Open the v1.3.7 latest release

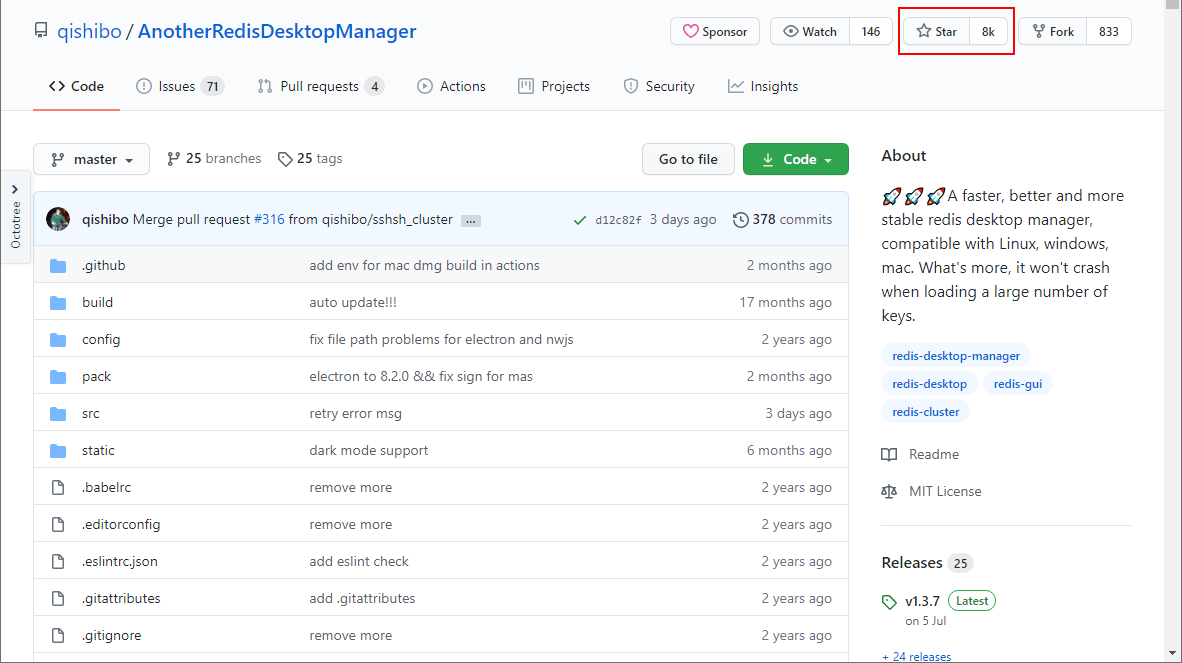point(922,601)
